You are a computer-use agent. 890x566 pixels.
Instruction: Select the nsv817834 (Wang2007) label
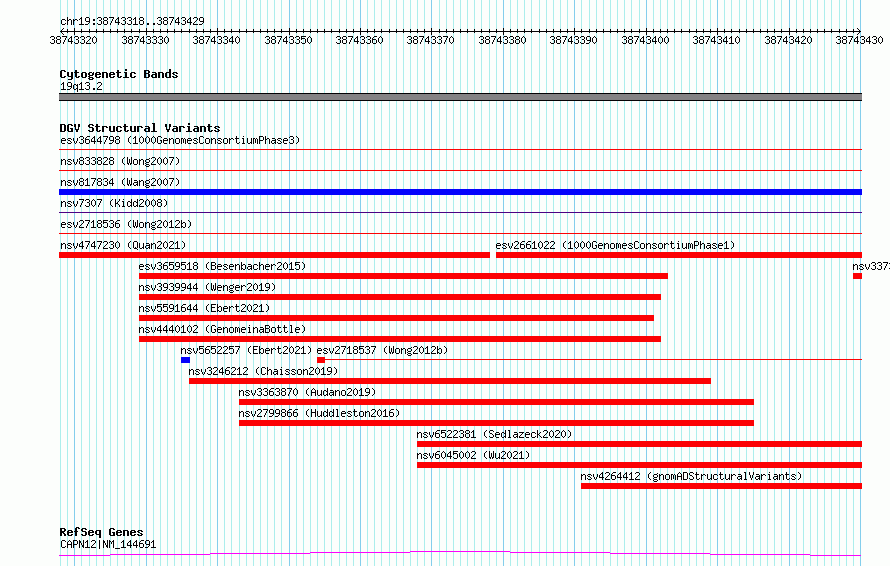(x=120, y=182)
